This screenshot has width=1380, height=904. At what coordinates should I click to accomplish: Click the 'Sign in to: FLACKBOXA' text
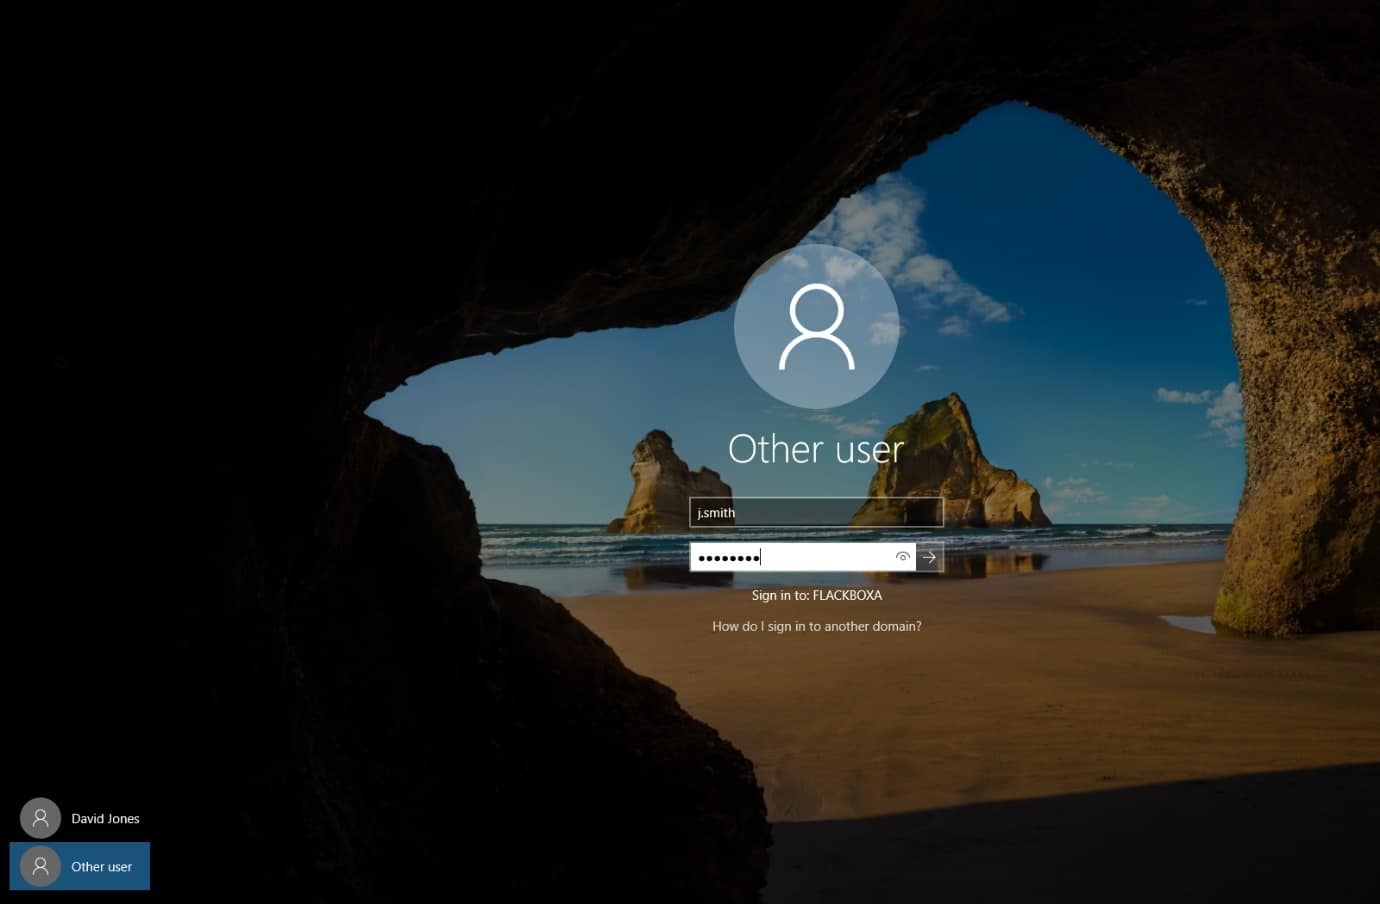click(816, 595)
